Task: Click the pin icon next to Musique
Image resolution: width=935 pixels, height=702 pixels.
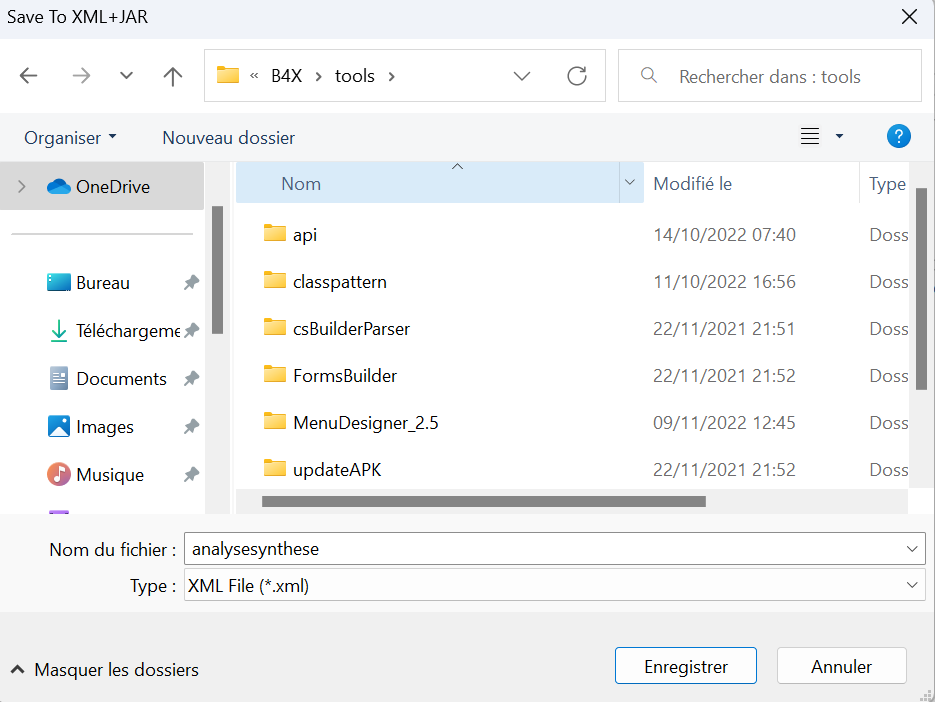Action: (x=191, y=475)
